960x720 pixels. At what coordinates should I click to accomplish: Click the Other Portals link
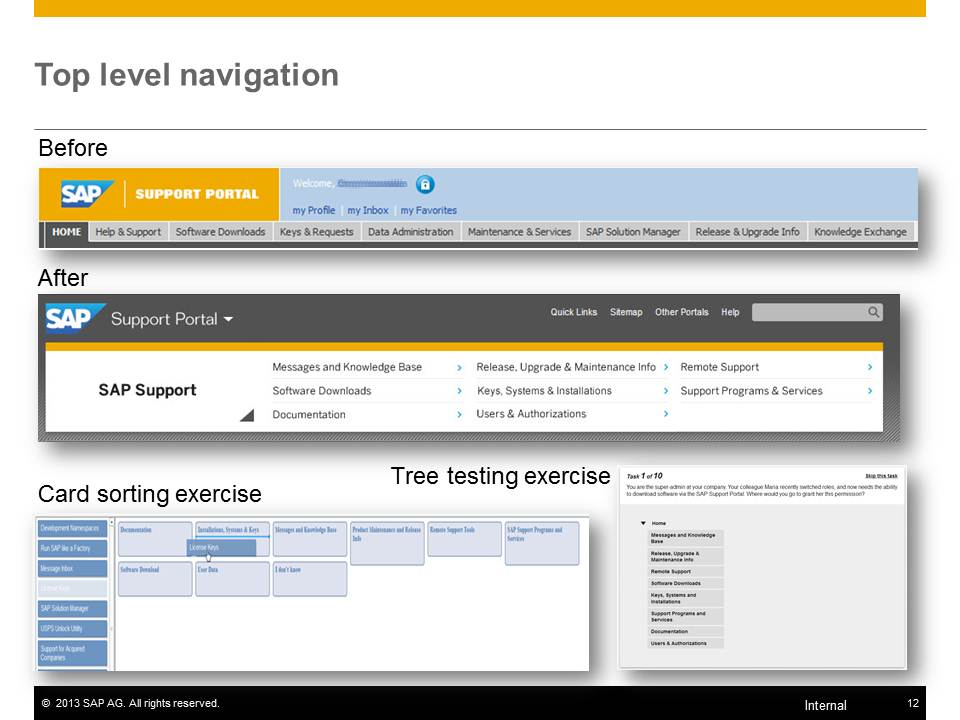click(681, 312)
